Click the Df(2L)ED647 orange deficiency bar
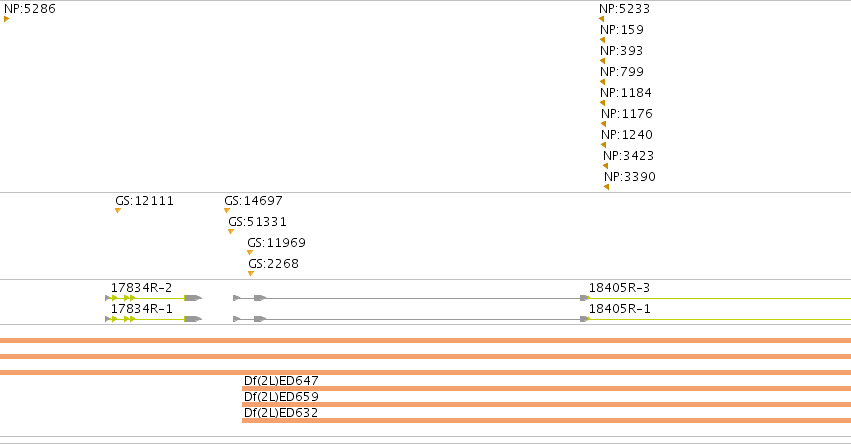The image size is (851, 444). point(547,389)
